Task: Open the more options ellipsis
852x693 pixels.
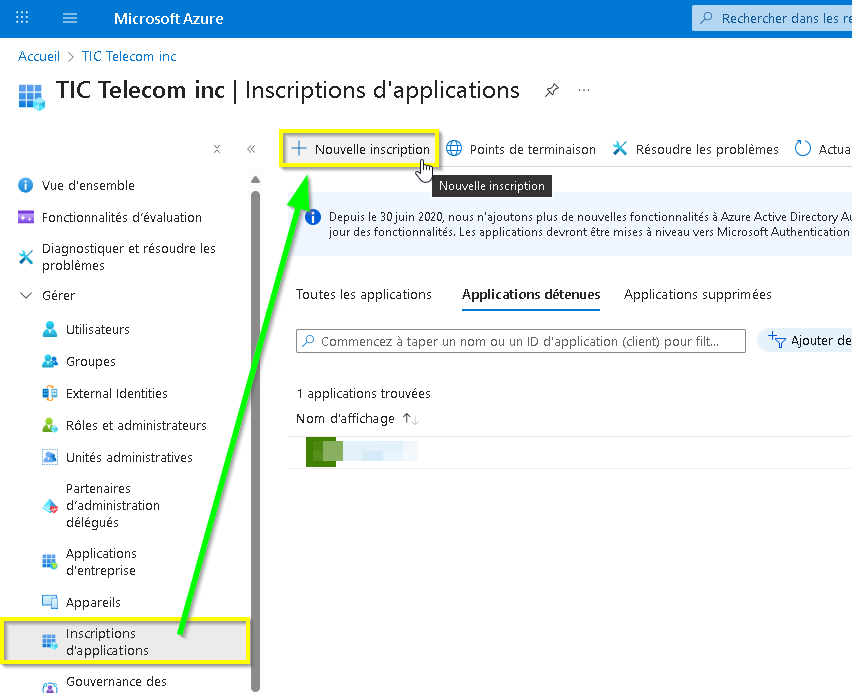Action: coord(584,90)
